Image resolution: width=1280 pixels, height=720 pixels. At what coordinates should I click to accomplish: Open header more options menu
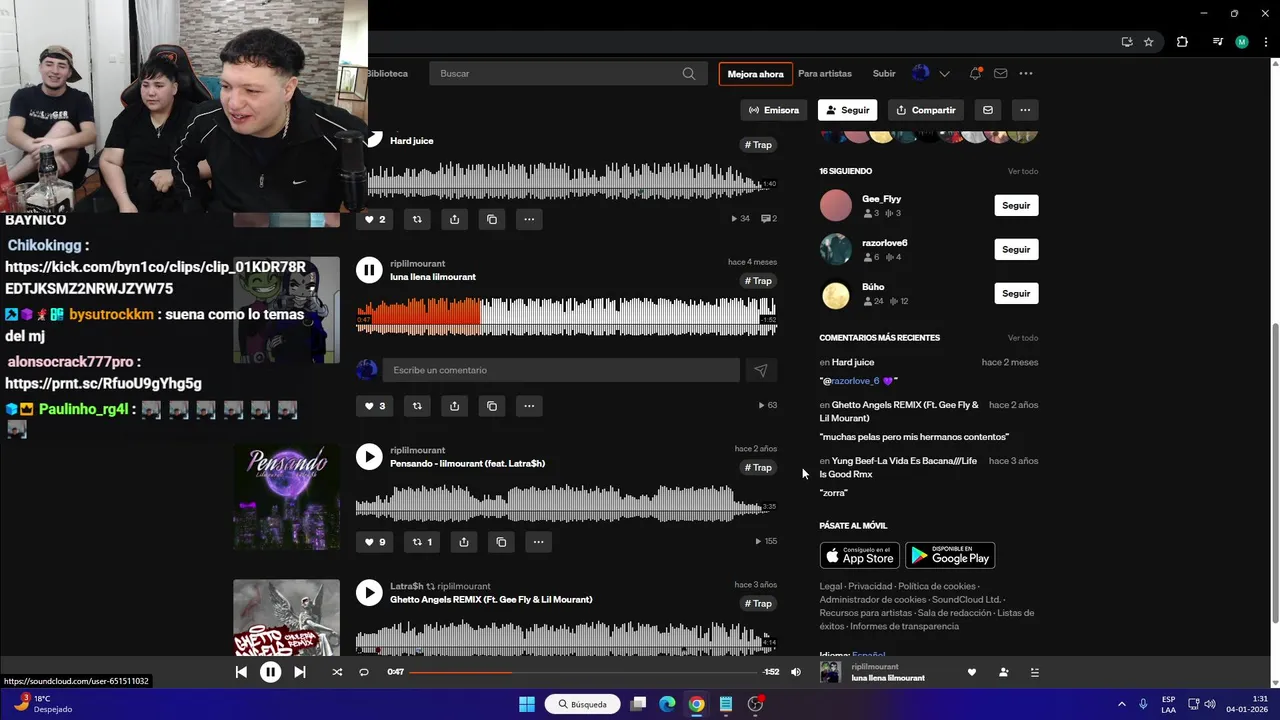pos(1026,73)
